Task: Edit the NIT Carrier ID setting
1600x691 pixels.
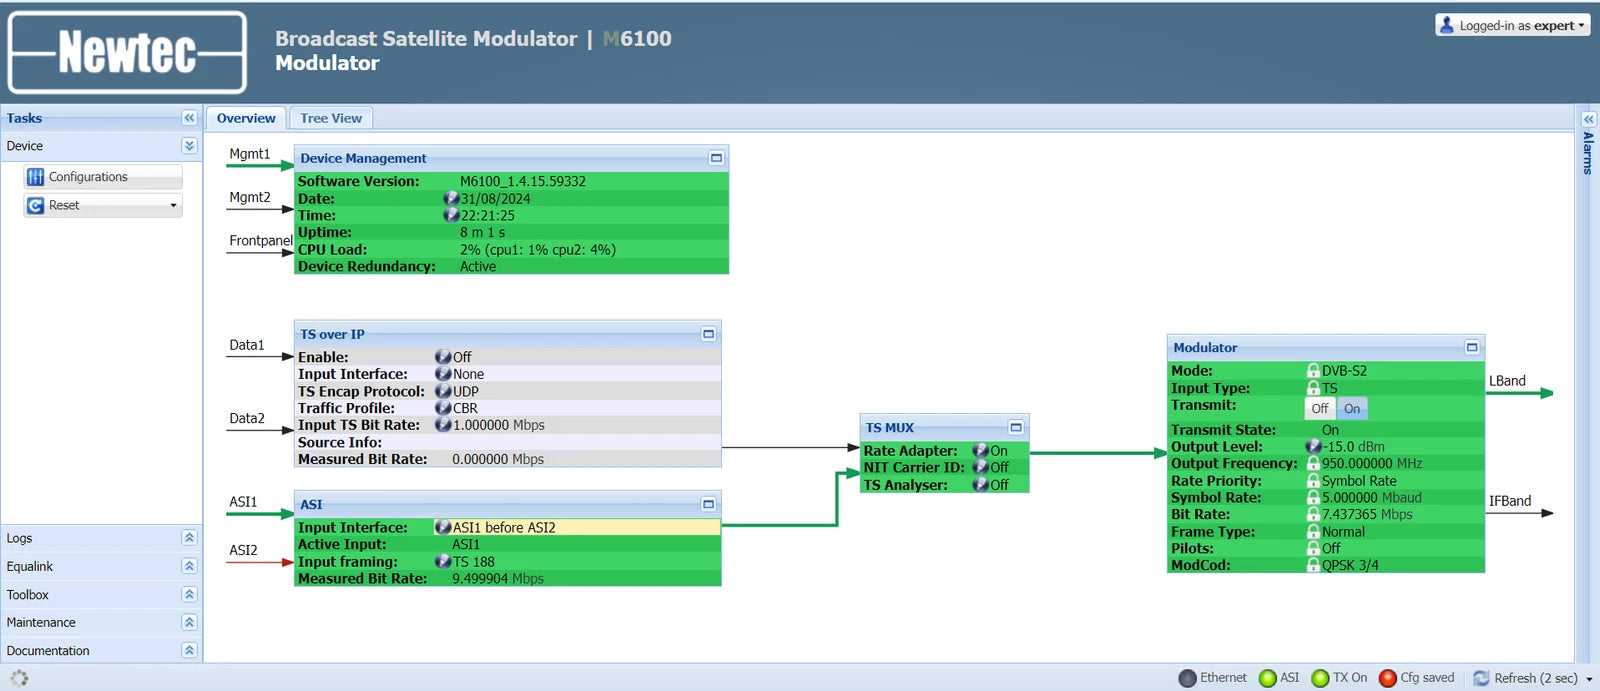Action: tap(981, 467)
